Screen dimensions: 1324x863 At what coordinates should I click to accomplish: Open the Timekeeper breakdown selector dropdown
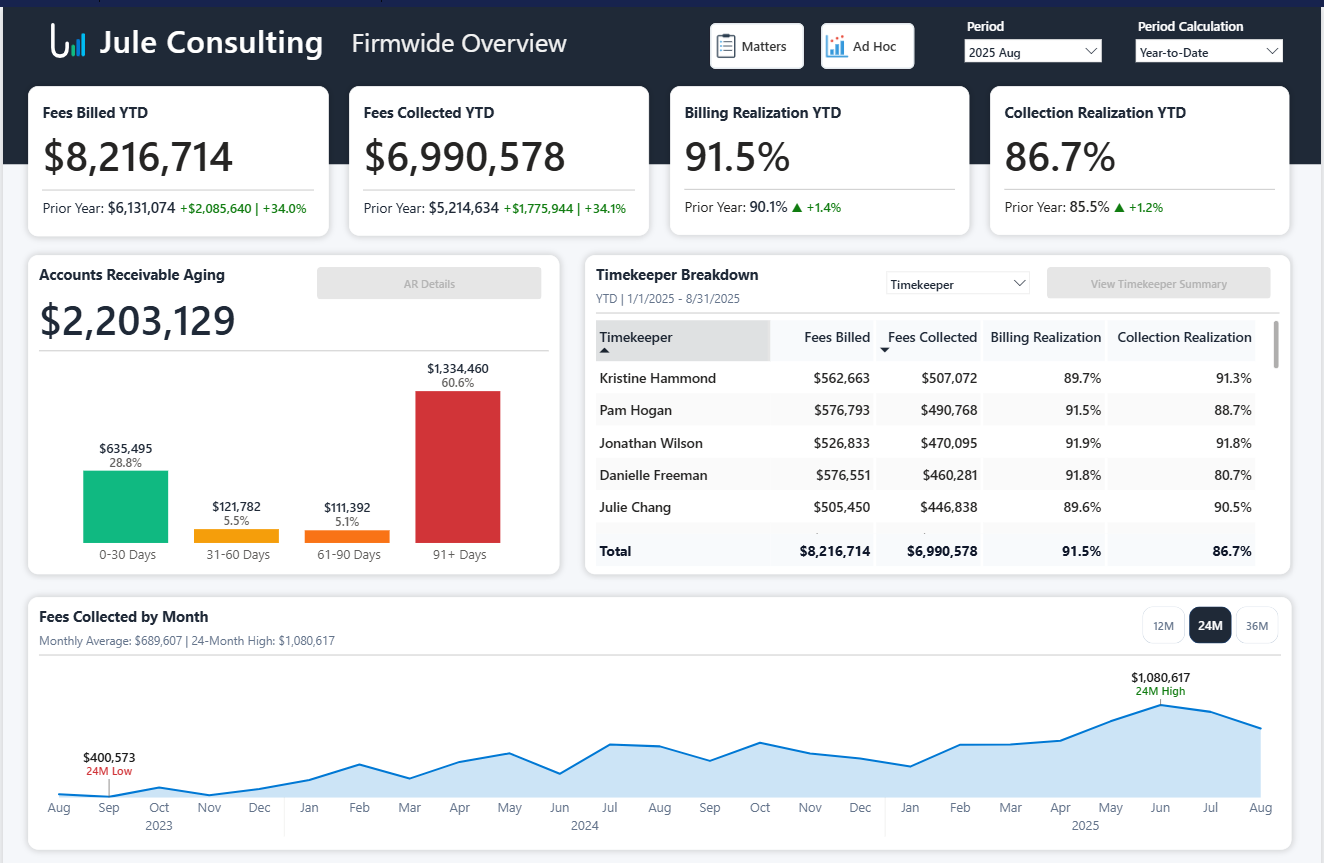tap(957, 282)
